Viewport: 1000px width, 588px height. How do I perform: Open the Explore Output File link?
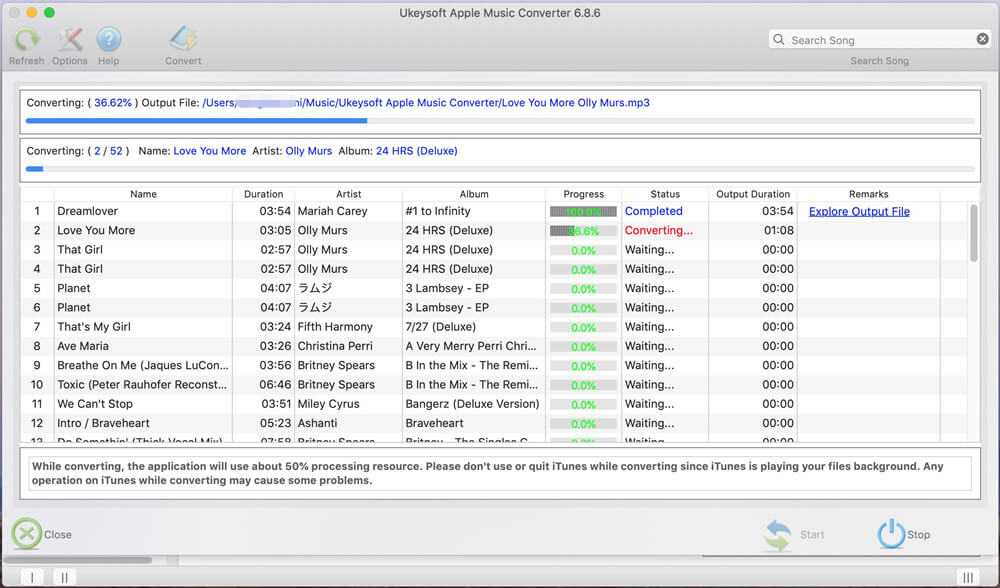859,212
